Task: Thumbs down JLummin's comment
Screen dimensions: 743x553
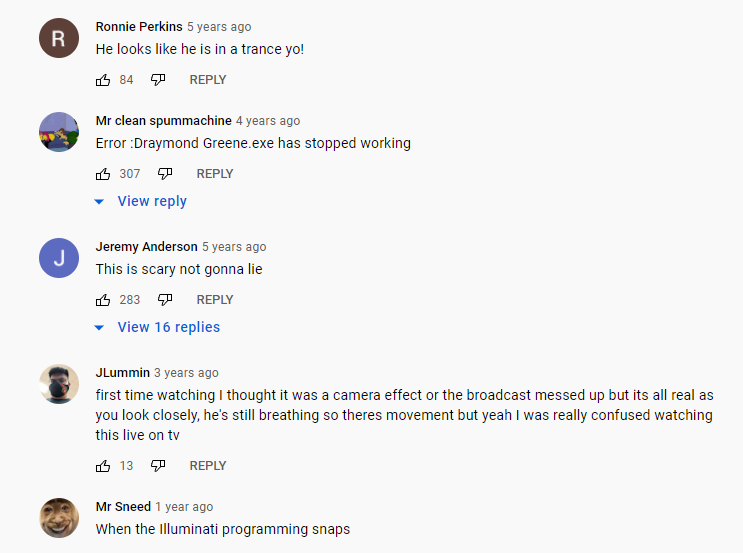Action: click(158, 466)
